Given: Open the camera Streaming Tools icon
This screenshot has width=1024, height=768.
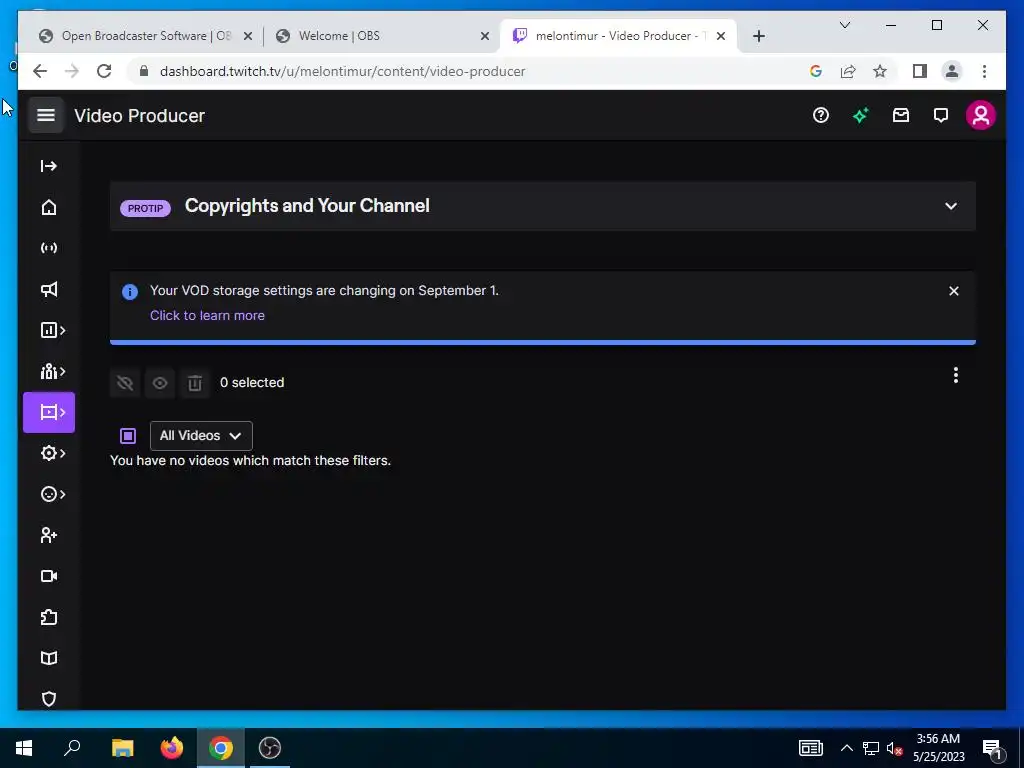Looking at the screenshot, I should point(49,576).
